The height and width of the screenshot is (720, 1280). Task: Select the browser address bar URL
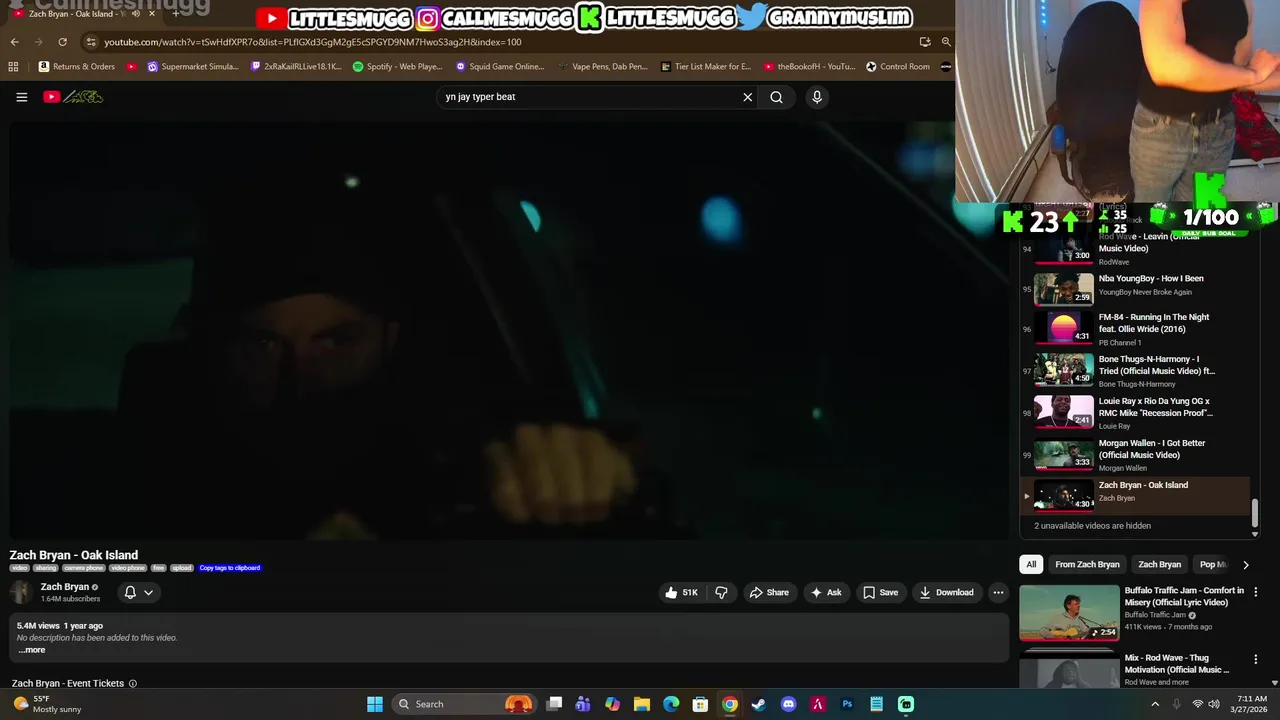point(313,42)
